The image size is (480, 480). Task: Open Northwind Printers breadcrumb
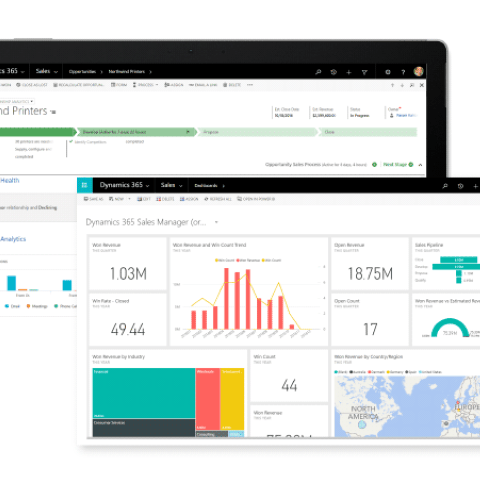click(x=127, y=72)
